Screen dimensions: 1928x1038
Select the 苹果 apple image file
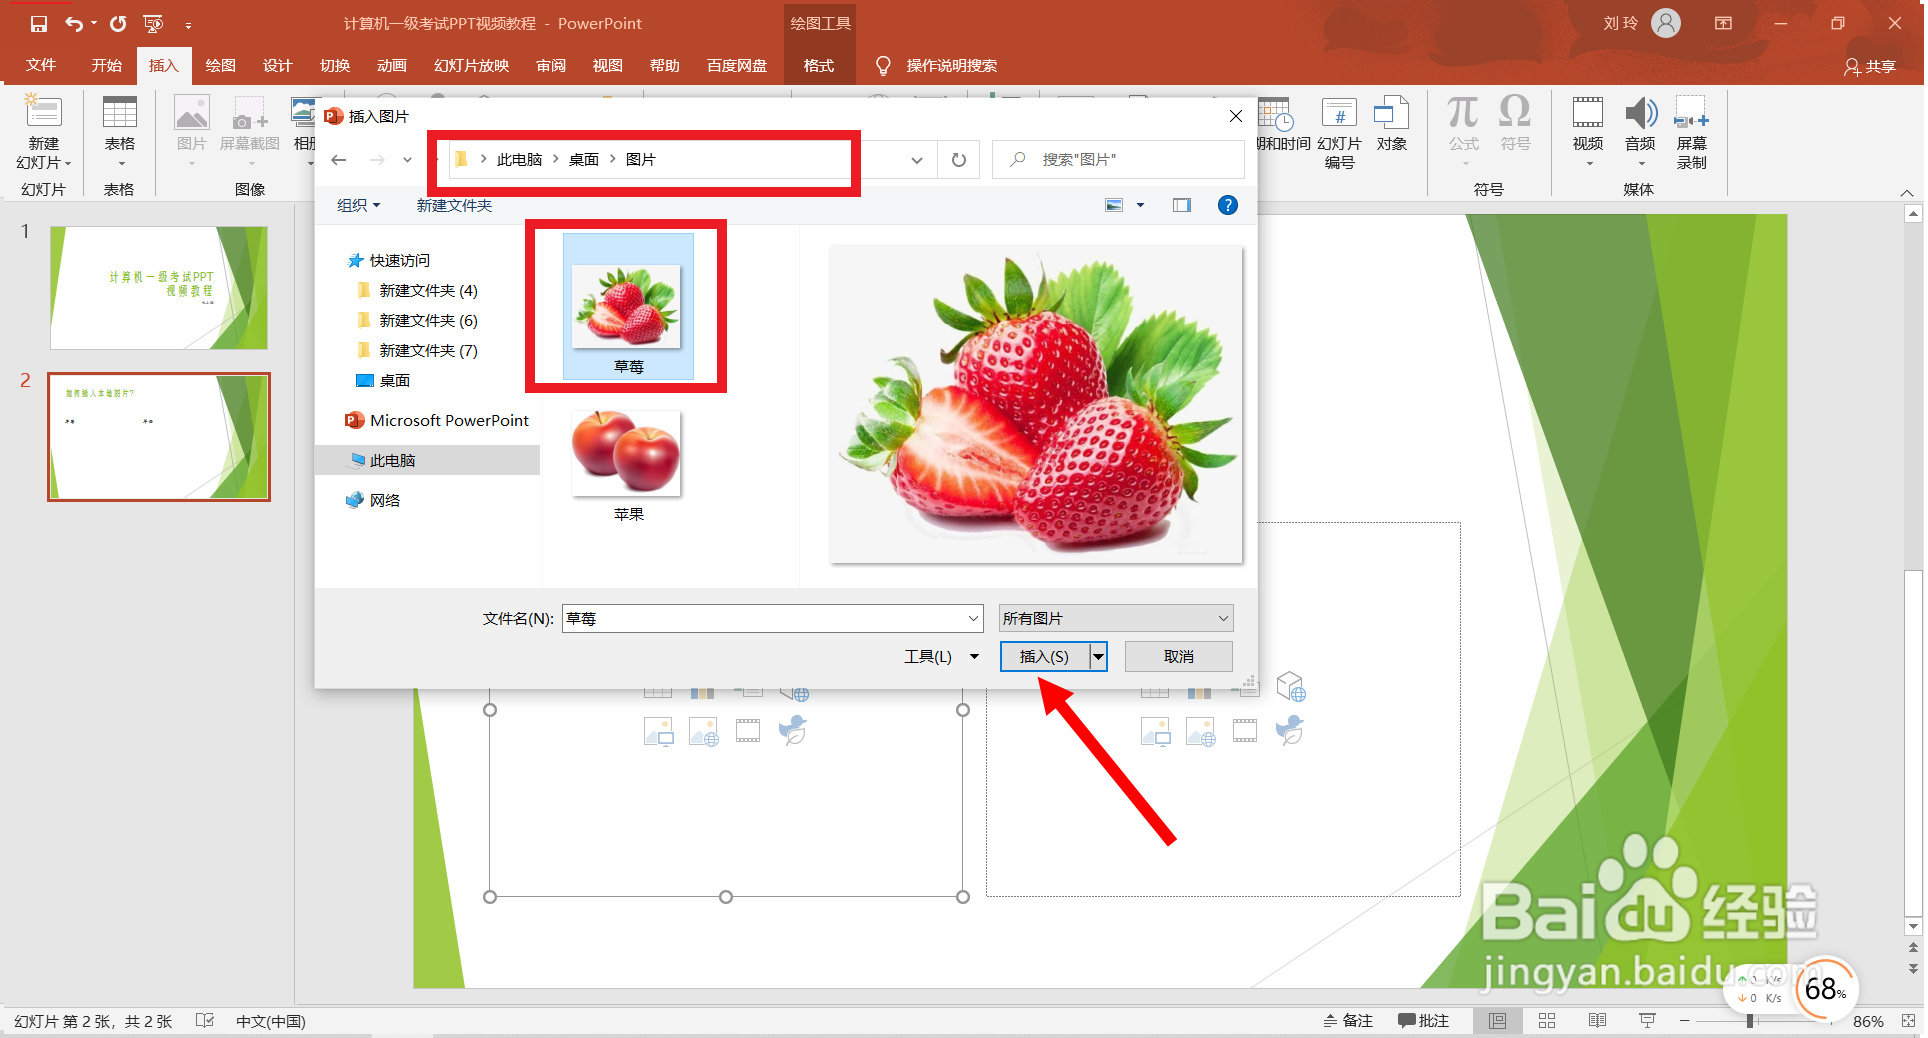pyautogui.click(x=627, y=466)
